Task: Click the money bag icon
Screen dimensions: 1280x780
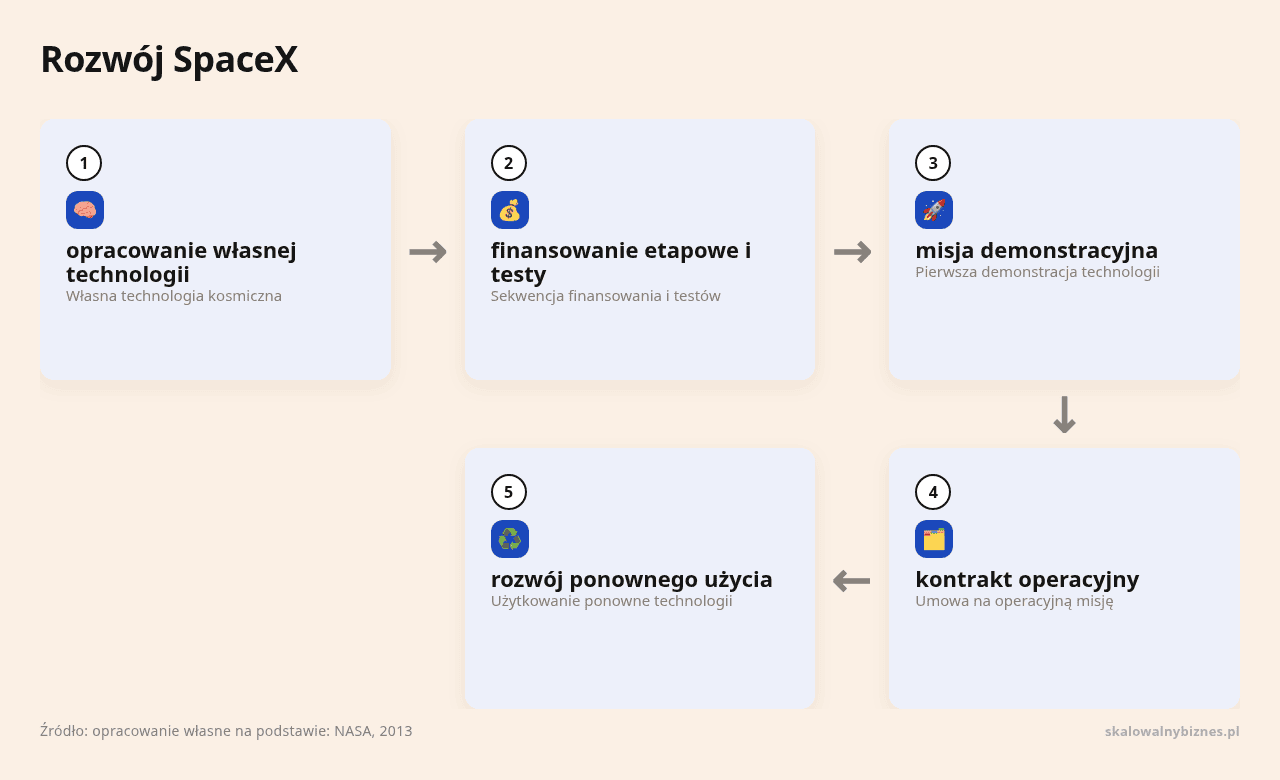Action: [510, 210]
